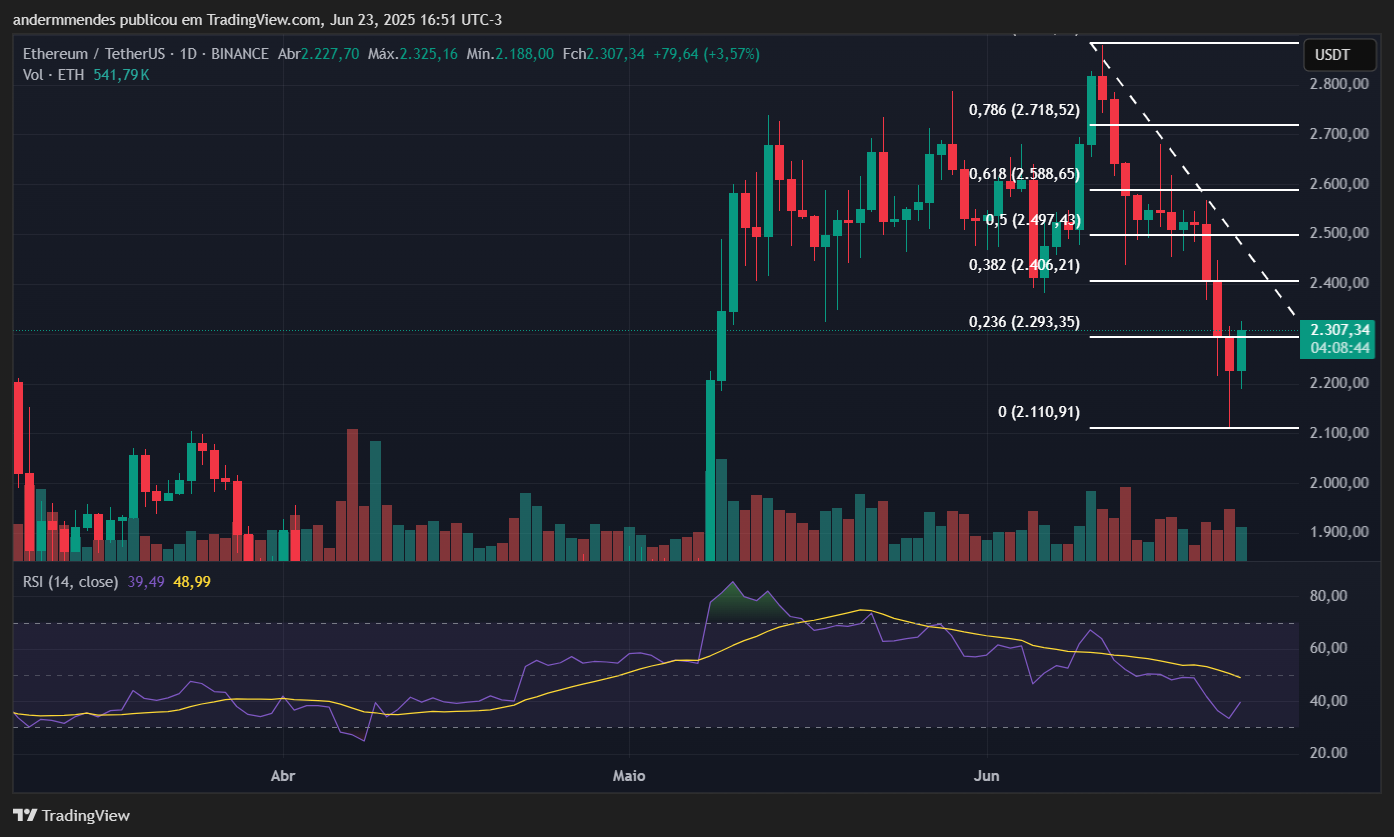Image resolution: width=1394 pixels, height=837 pixels.
Task: Click the 1.900,00 price axis label
Action: 1341,533
